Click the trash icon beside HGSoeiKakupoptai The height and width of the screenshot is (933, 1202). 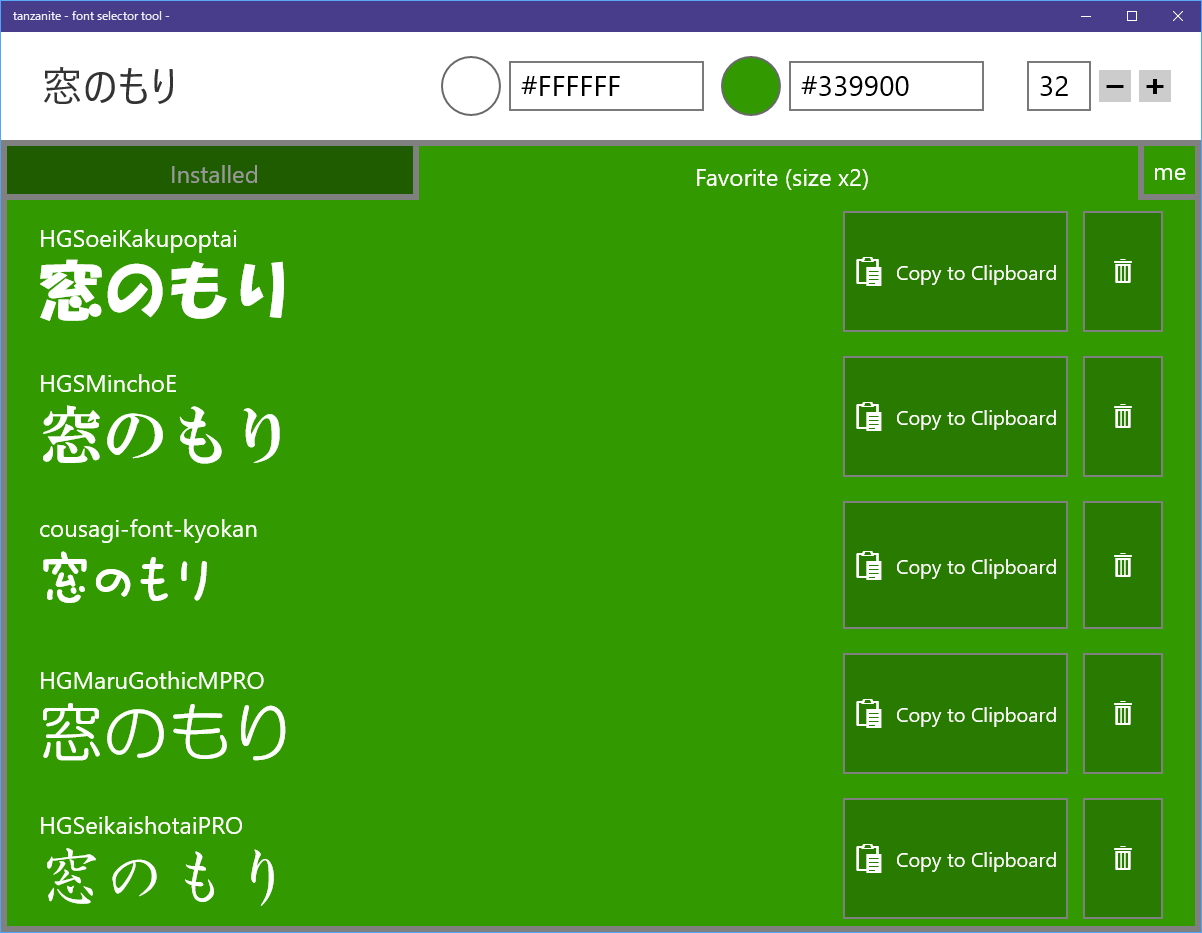click(x=1122, y=271)
